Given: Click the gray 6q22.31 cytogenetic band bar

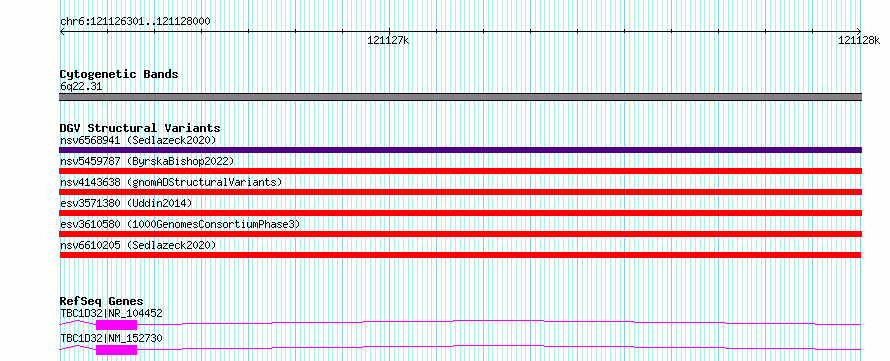Looking at the screenshot, I should coord(460,97).
